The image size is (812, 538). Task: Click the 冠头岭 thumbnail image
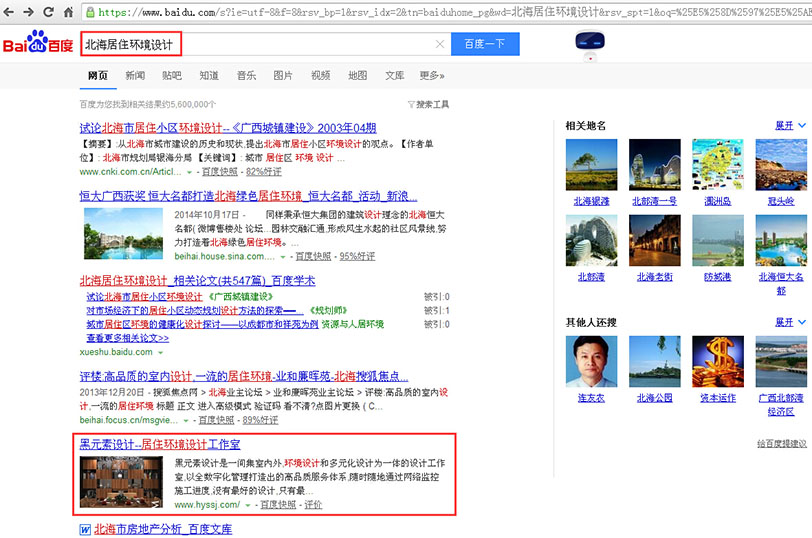click(781, 165)
